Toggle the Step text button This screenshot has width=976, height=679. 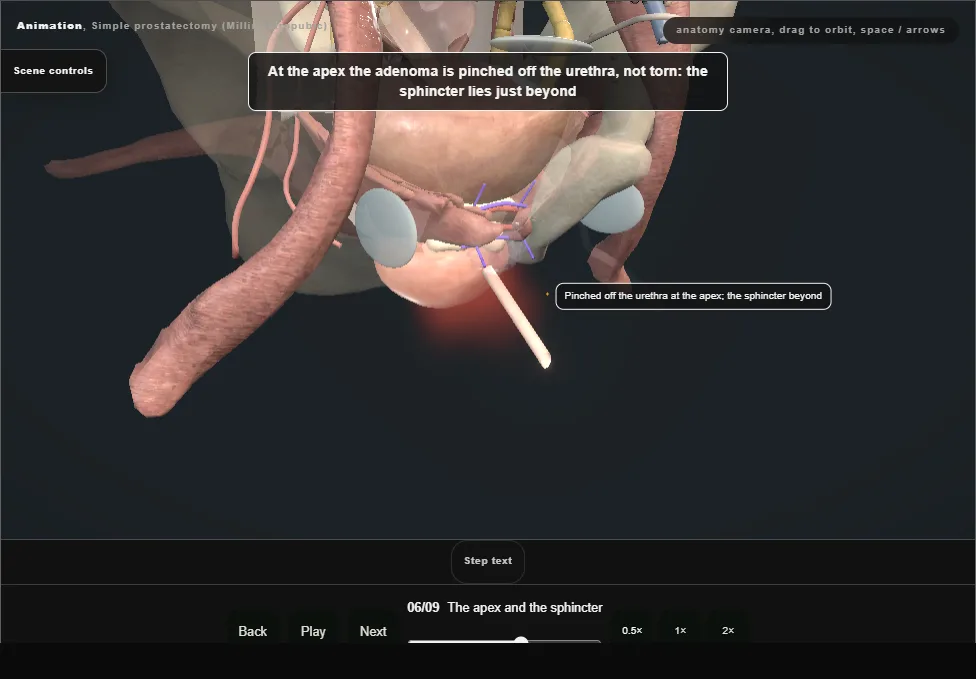coord(488,561)
